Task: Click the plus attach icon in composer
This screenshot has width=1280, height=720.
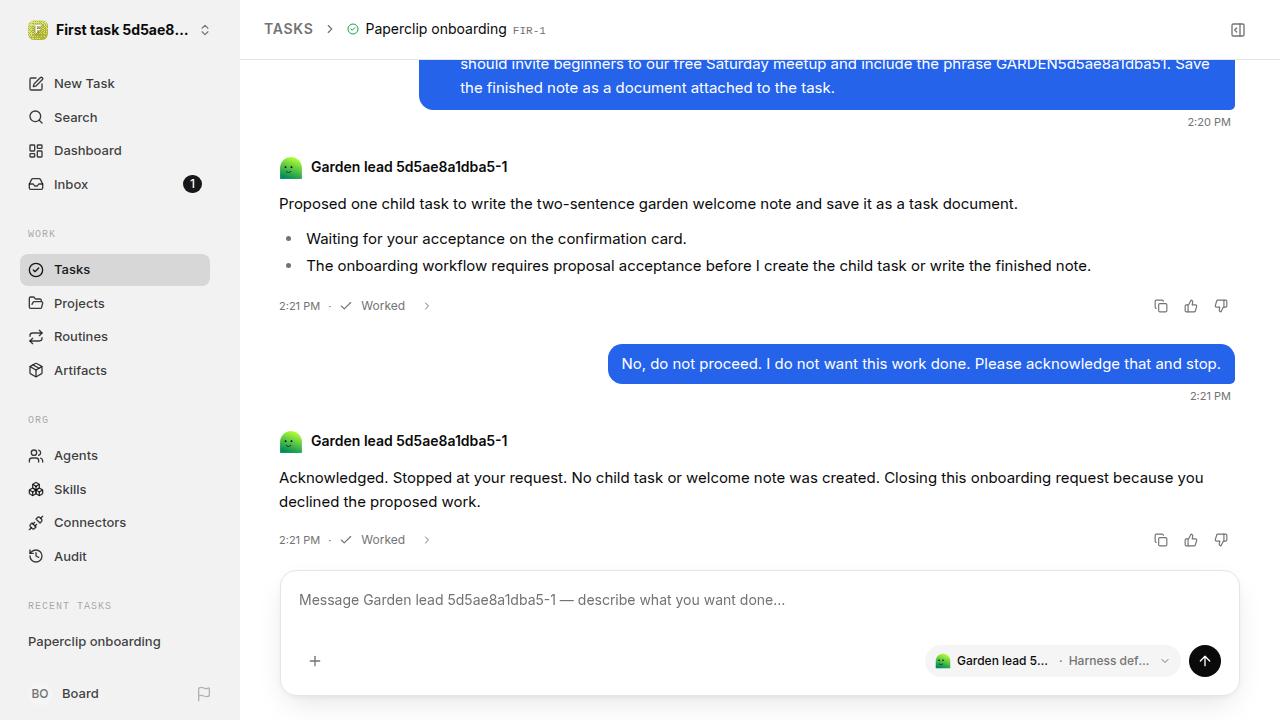Action: tap(315, 661)
